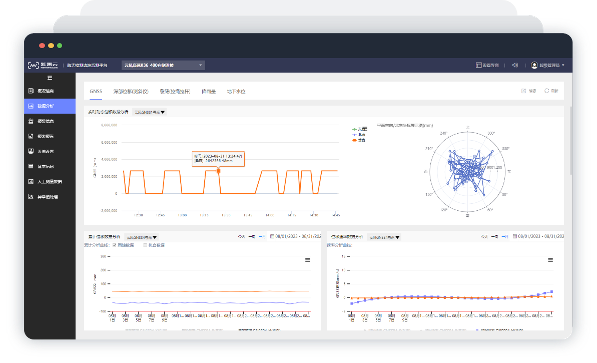The image size is (597, 363).
Task: Switch to the fourth tab in the tab bar
Action: [x=208, y=91]
